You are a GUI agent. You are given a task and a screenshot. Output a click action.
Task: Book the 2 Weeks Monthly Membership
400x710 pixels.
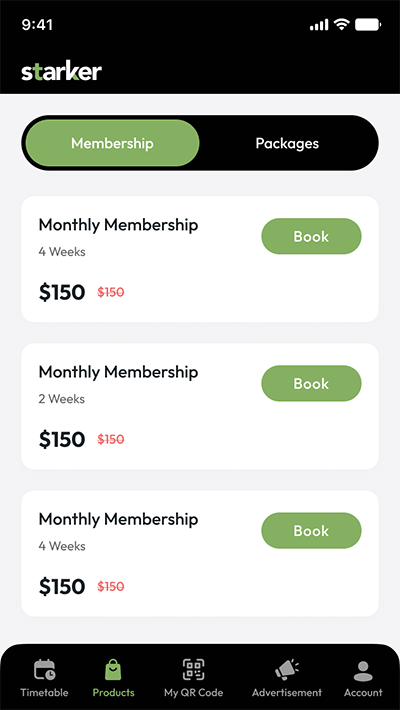[311, 384]
